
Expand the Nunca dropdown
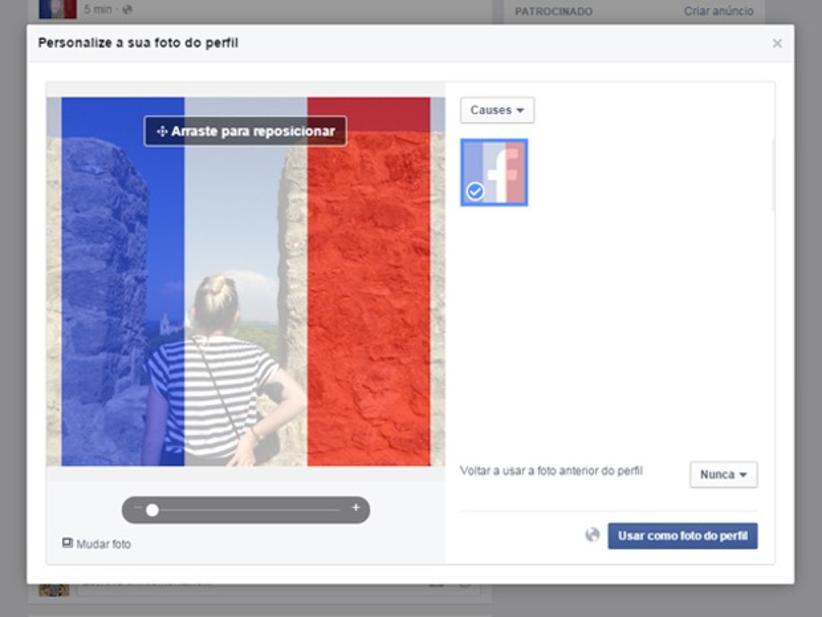coord(723,475)
